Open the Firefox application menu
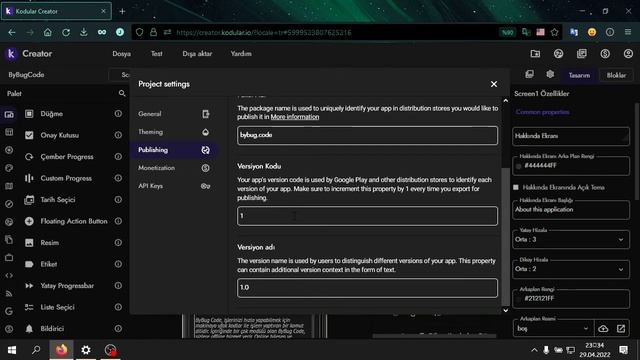The image size is (640, 360). tap(628, 32)
